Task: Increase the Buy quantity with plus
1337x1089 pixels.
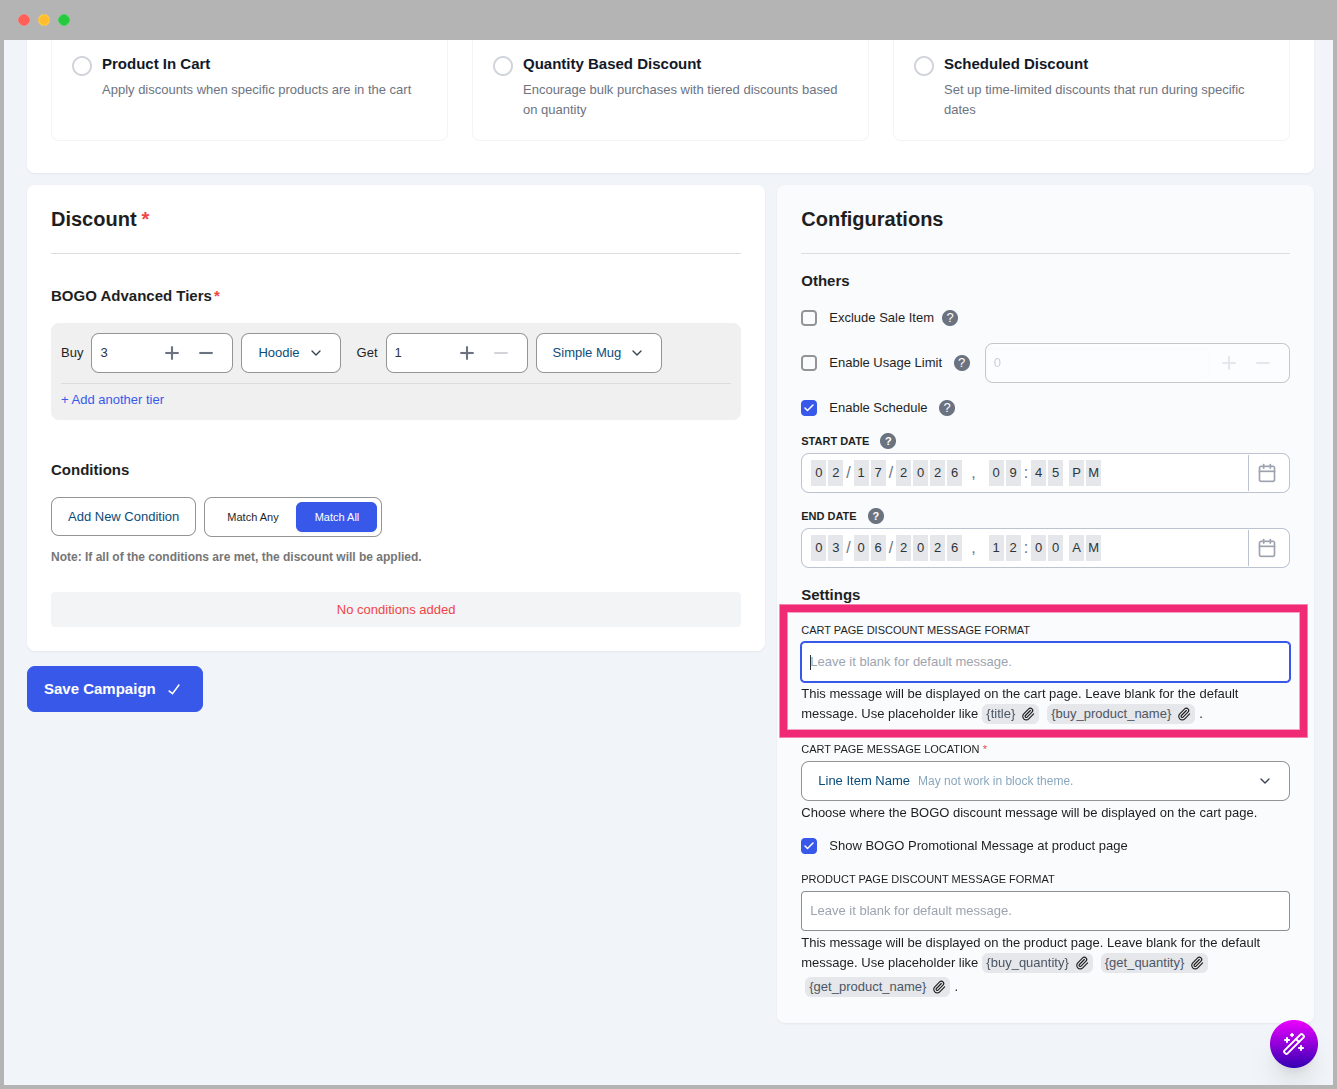Action: tap(172, 353)
